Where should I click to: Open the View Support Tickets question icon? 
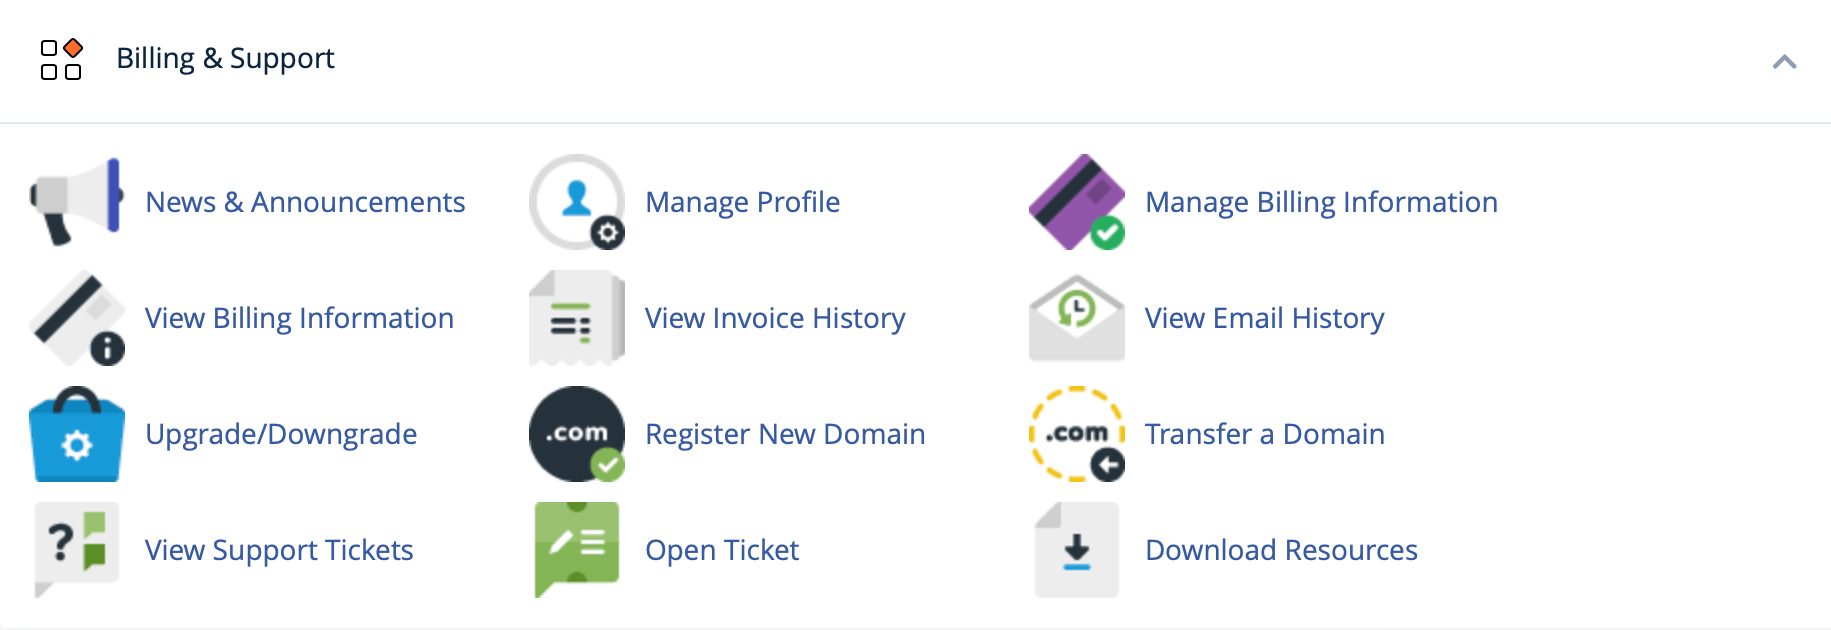point(77,549)
